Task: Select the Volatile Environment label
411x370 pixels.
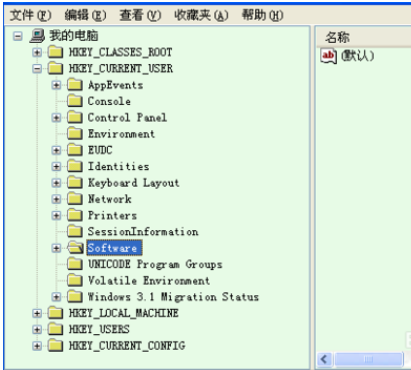Action: click(149, 280)
